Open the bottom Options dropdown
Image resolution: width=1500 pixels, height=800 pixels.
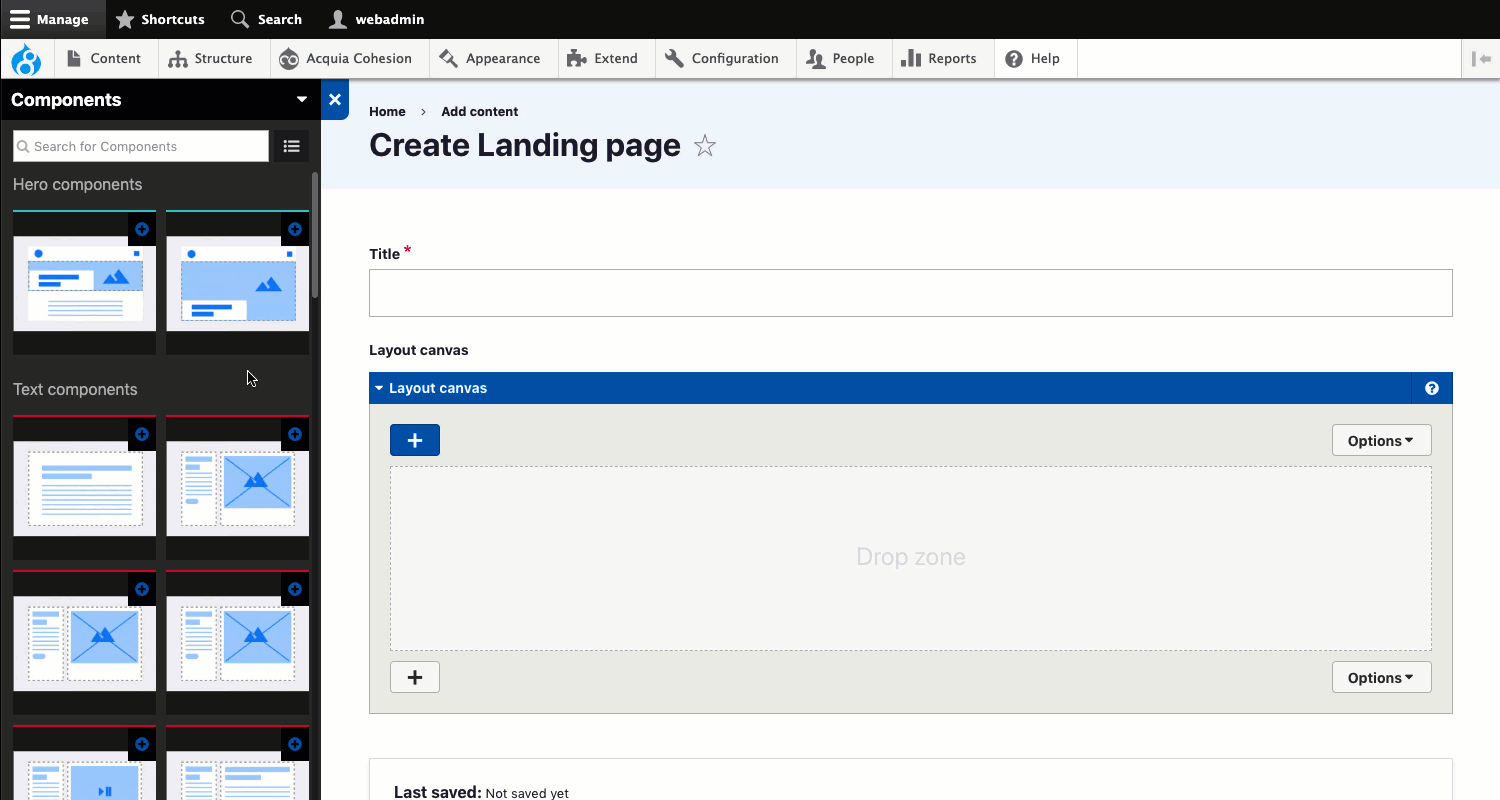[1381, 677]
